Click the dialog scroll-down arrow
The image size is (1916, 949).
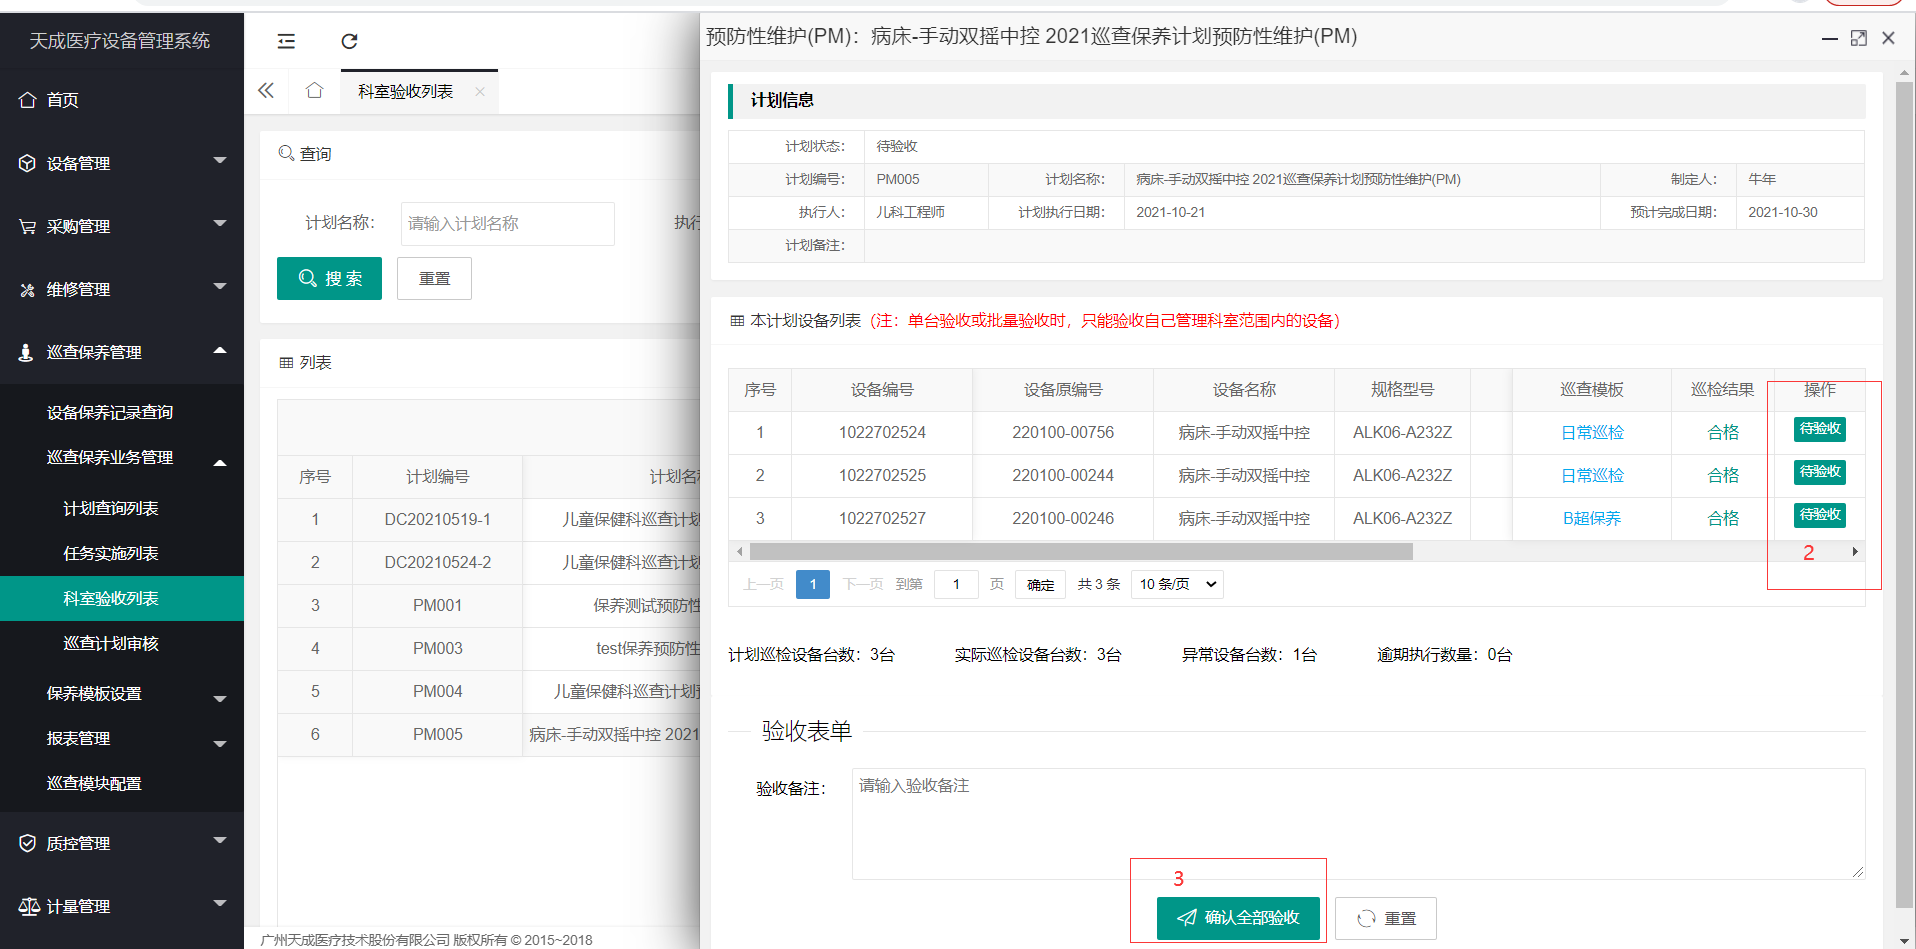[1904, 941]
